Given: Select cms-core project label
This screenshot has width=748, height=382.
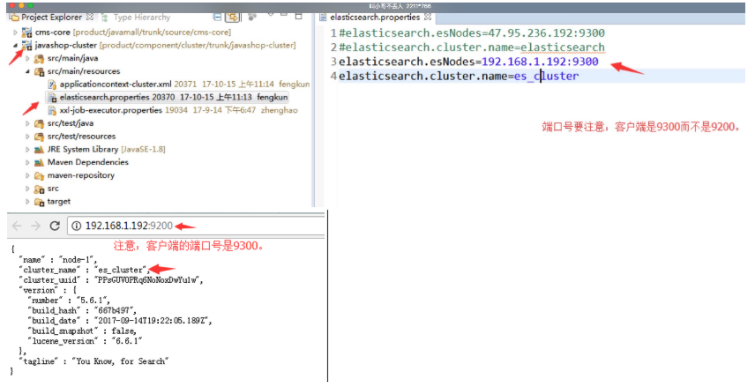Looking at the screenshot, I should 53,32.
